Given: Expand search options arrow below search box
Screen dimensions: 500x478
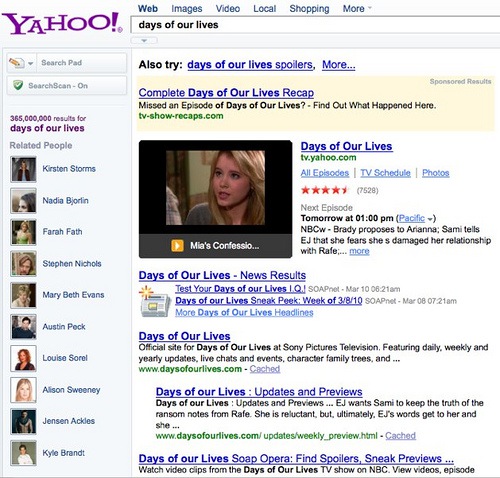Looking at the screenshot, I should (144, 41).
